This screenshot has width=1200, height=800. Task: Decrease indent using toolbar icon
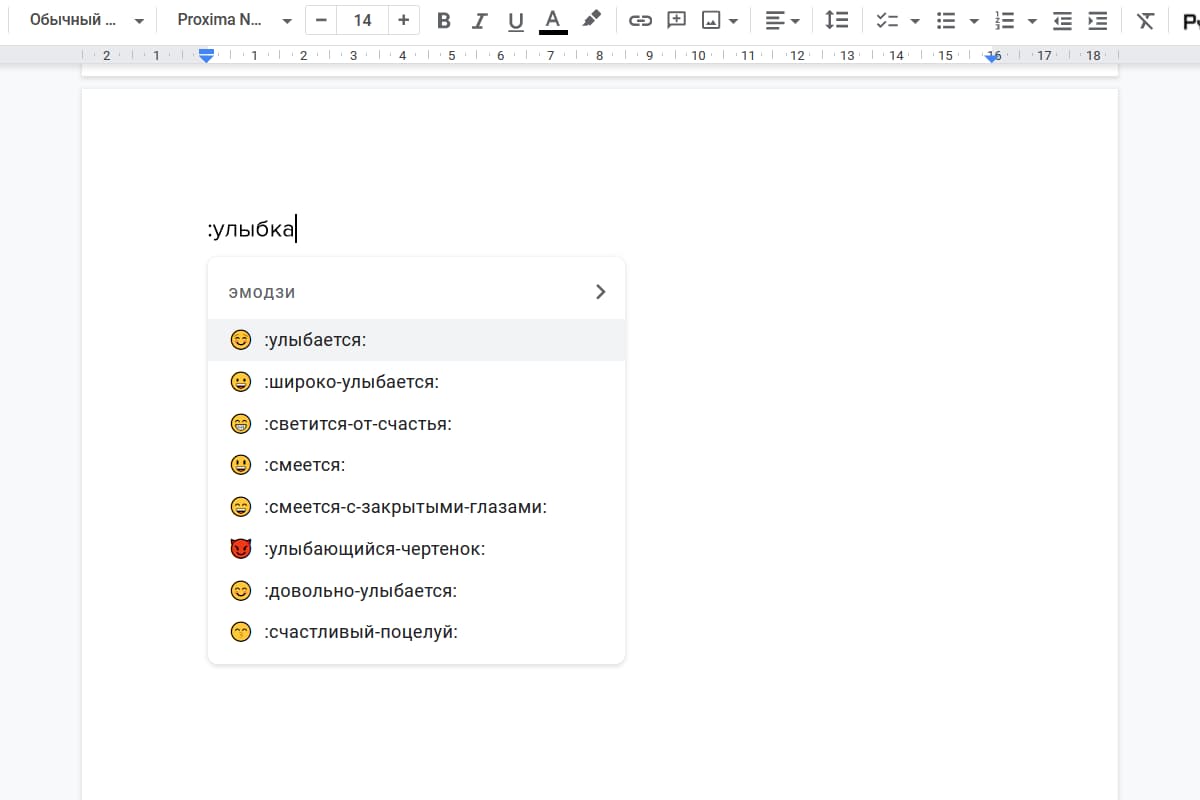[1062, 20]
